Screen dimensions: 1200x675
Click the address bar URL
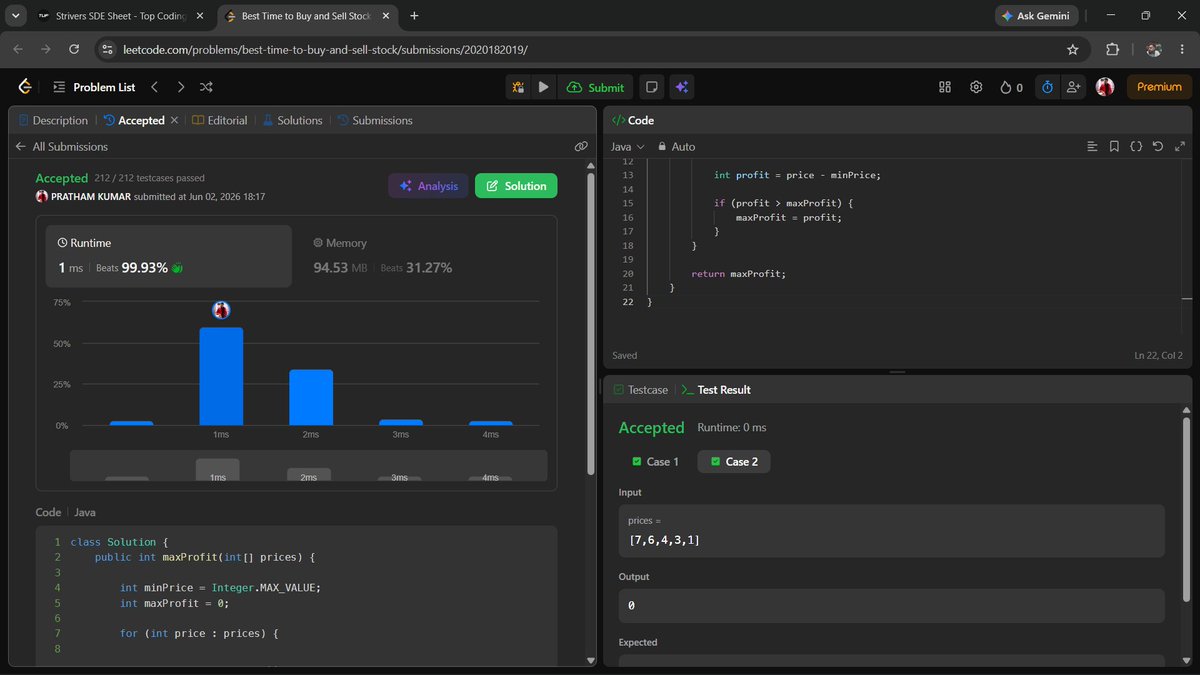click(x=325, y=49)
